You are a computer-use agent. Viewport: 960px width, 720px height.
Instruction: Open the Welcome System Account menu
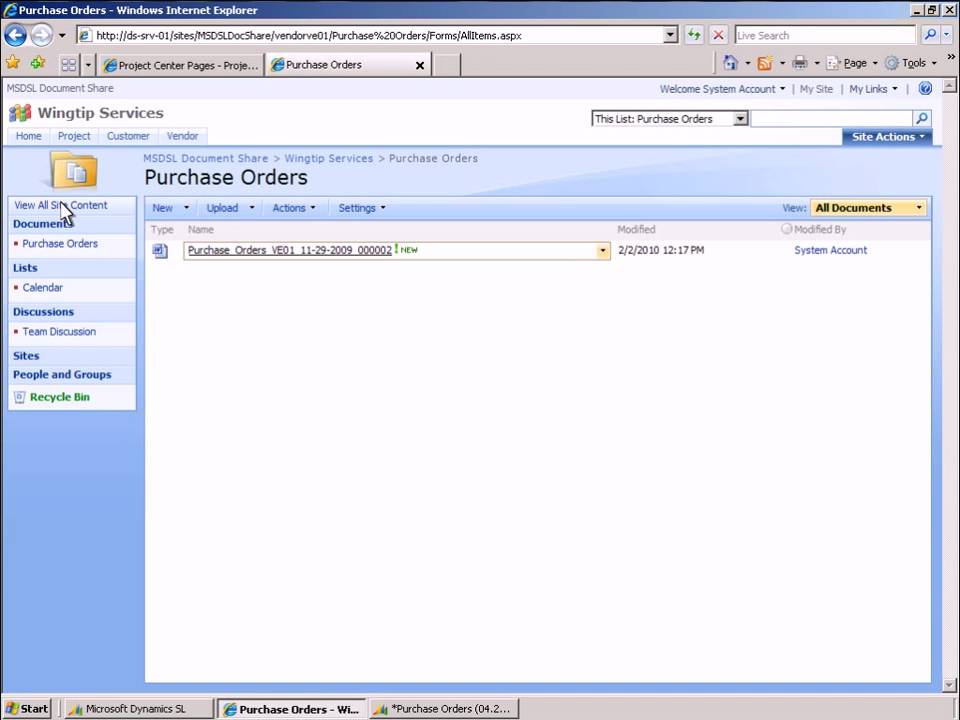[722, 89]
